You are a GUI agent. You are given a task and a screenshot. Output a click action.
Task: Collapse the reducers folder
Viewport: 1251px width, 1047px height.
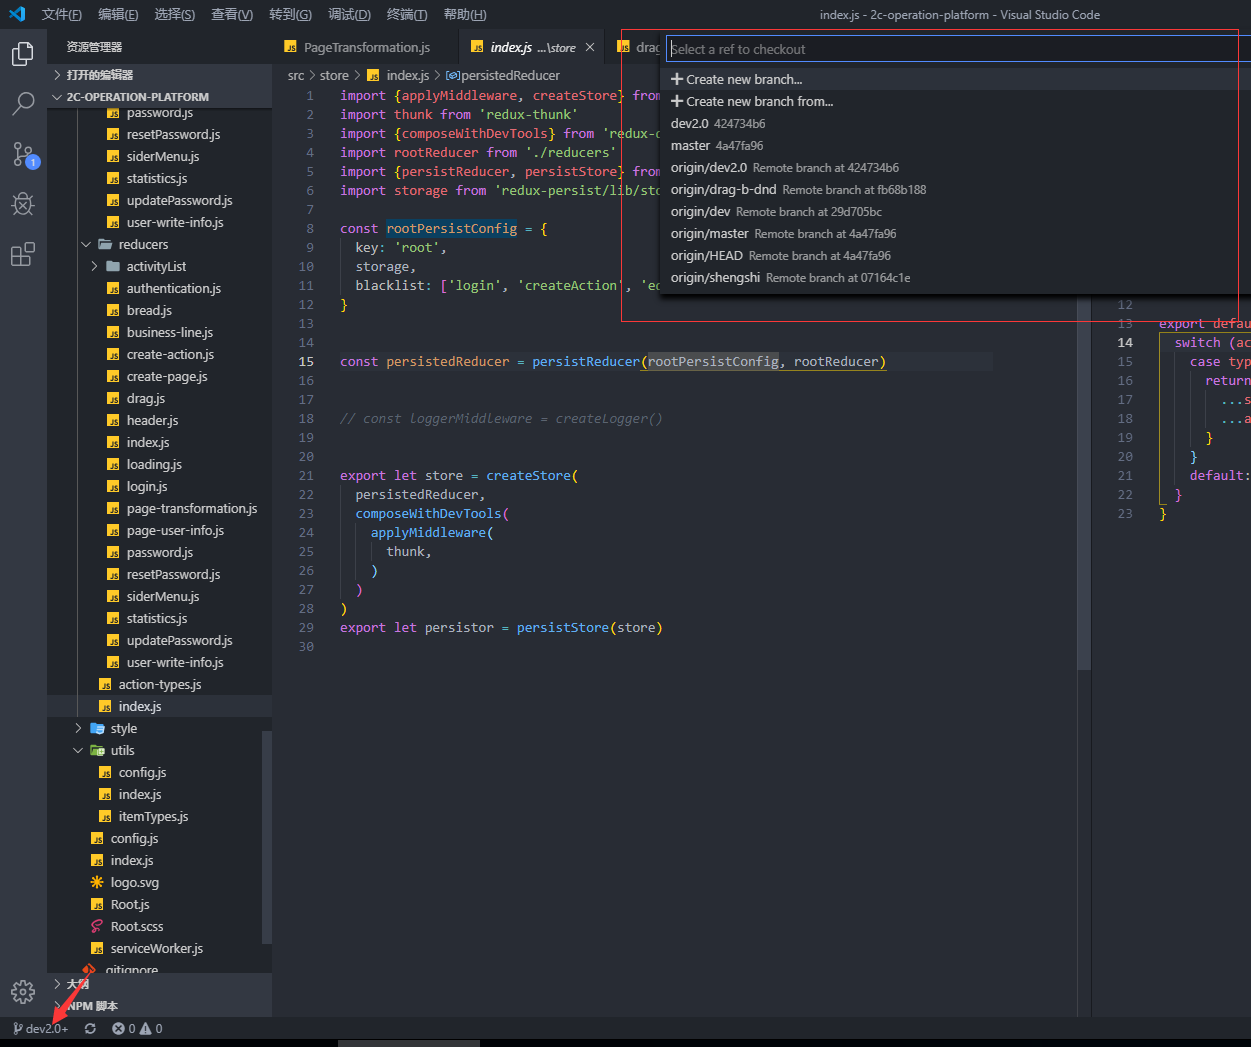pyautogui.click(x=143, y=244)
